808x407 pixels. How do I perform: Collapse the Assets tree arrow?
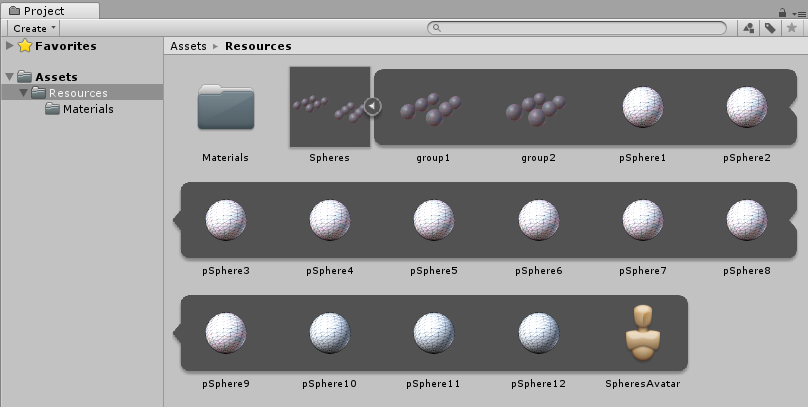coord(10,77)
